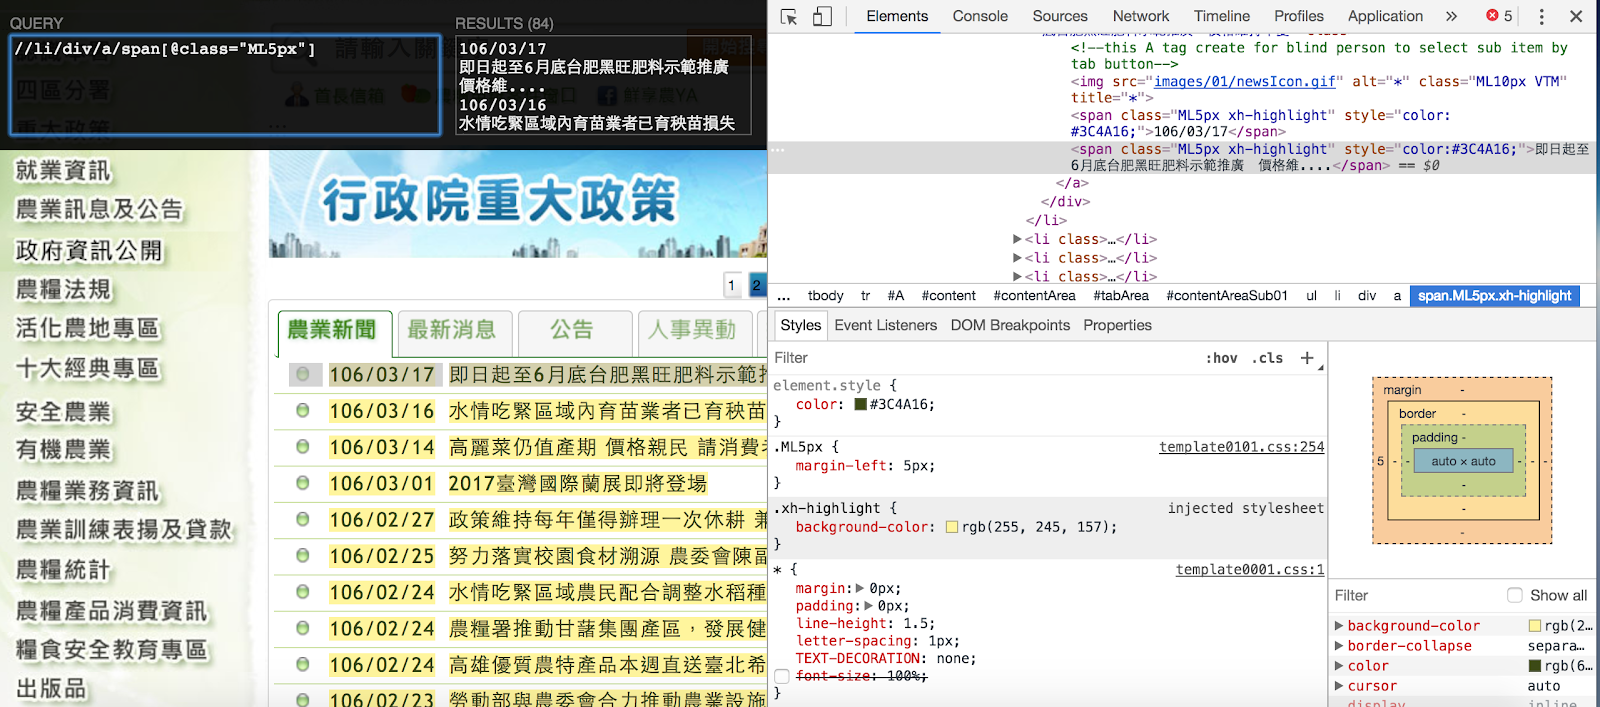Close the DevTools panel

pyautogui.click(x=1576, y=16)
